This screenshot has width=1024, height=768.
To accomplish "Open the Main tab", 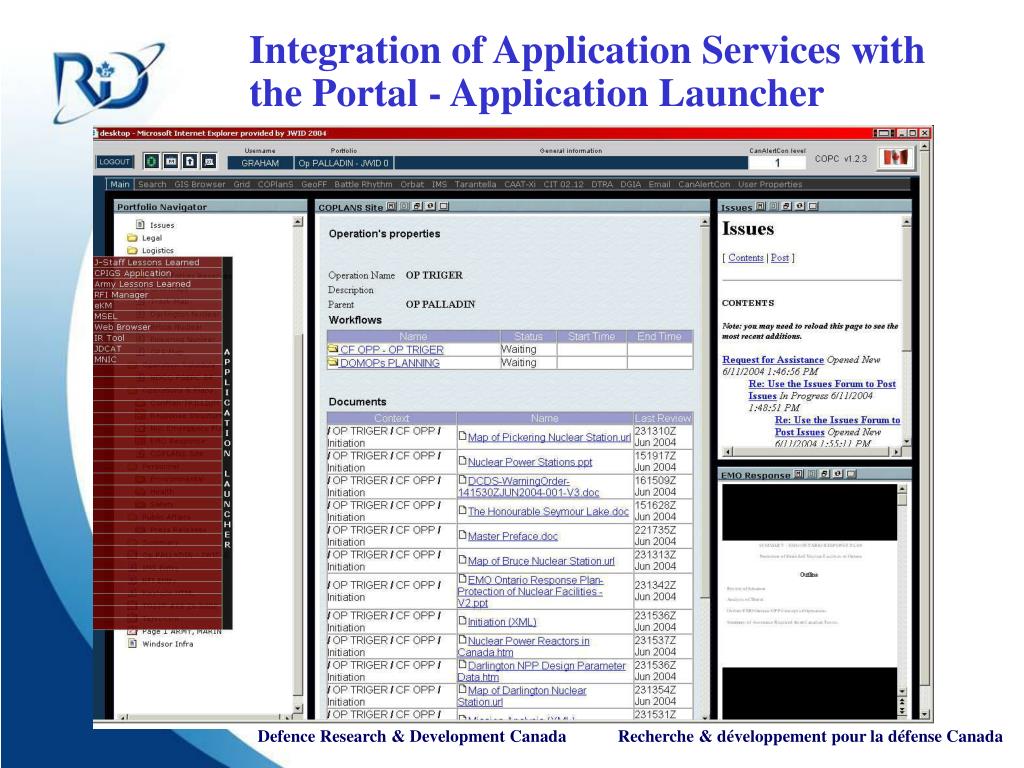I will (x=120, y=184).
